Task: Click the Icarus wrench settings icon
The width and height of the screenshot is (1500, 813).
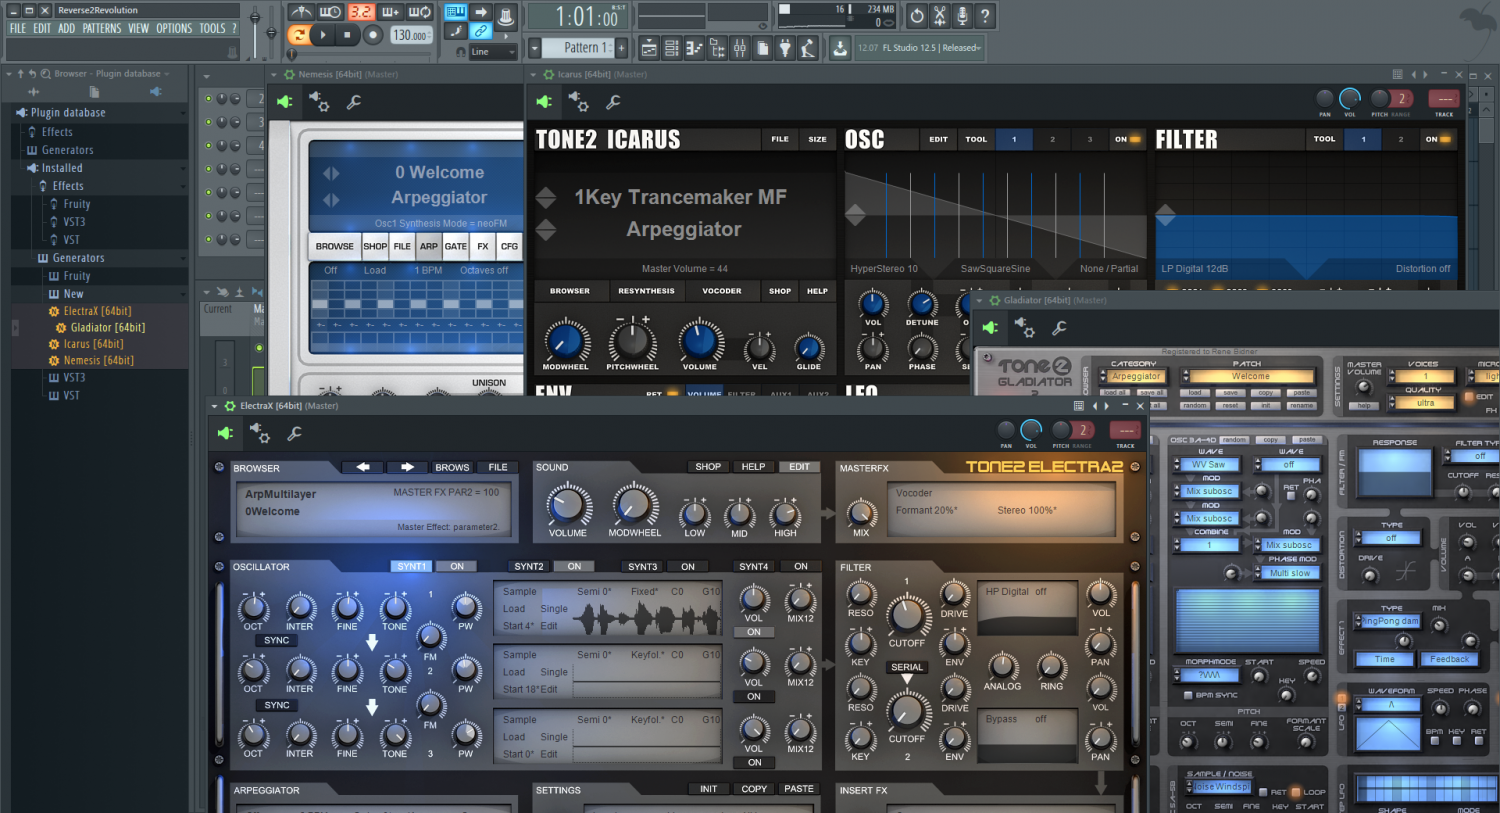Action: point(613,101)
